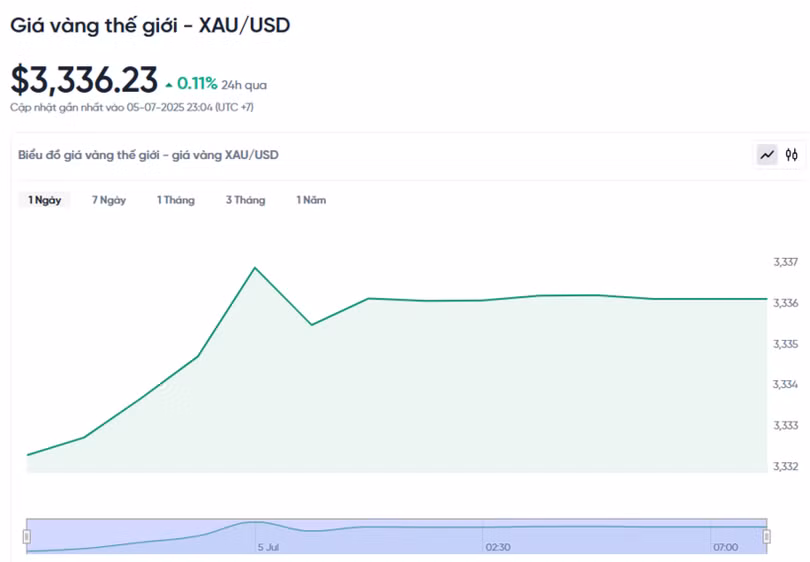Select the 7 Ngày time range
810x562 pixels.
pos(109,200)
